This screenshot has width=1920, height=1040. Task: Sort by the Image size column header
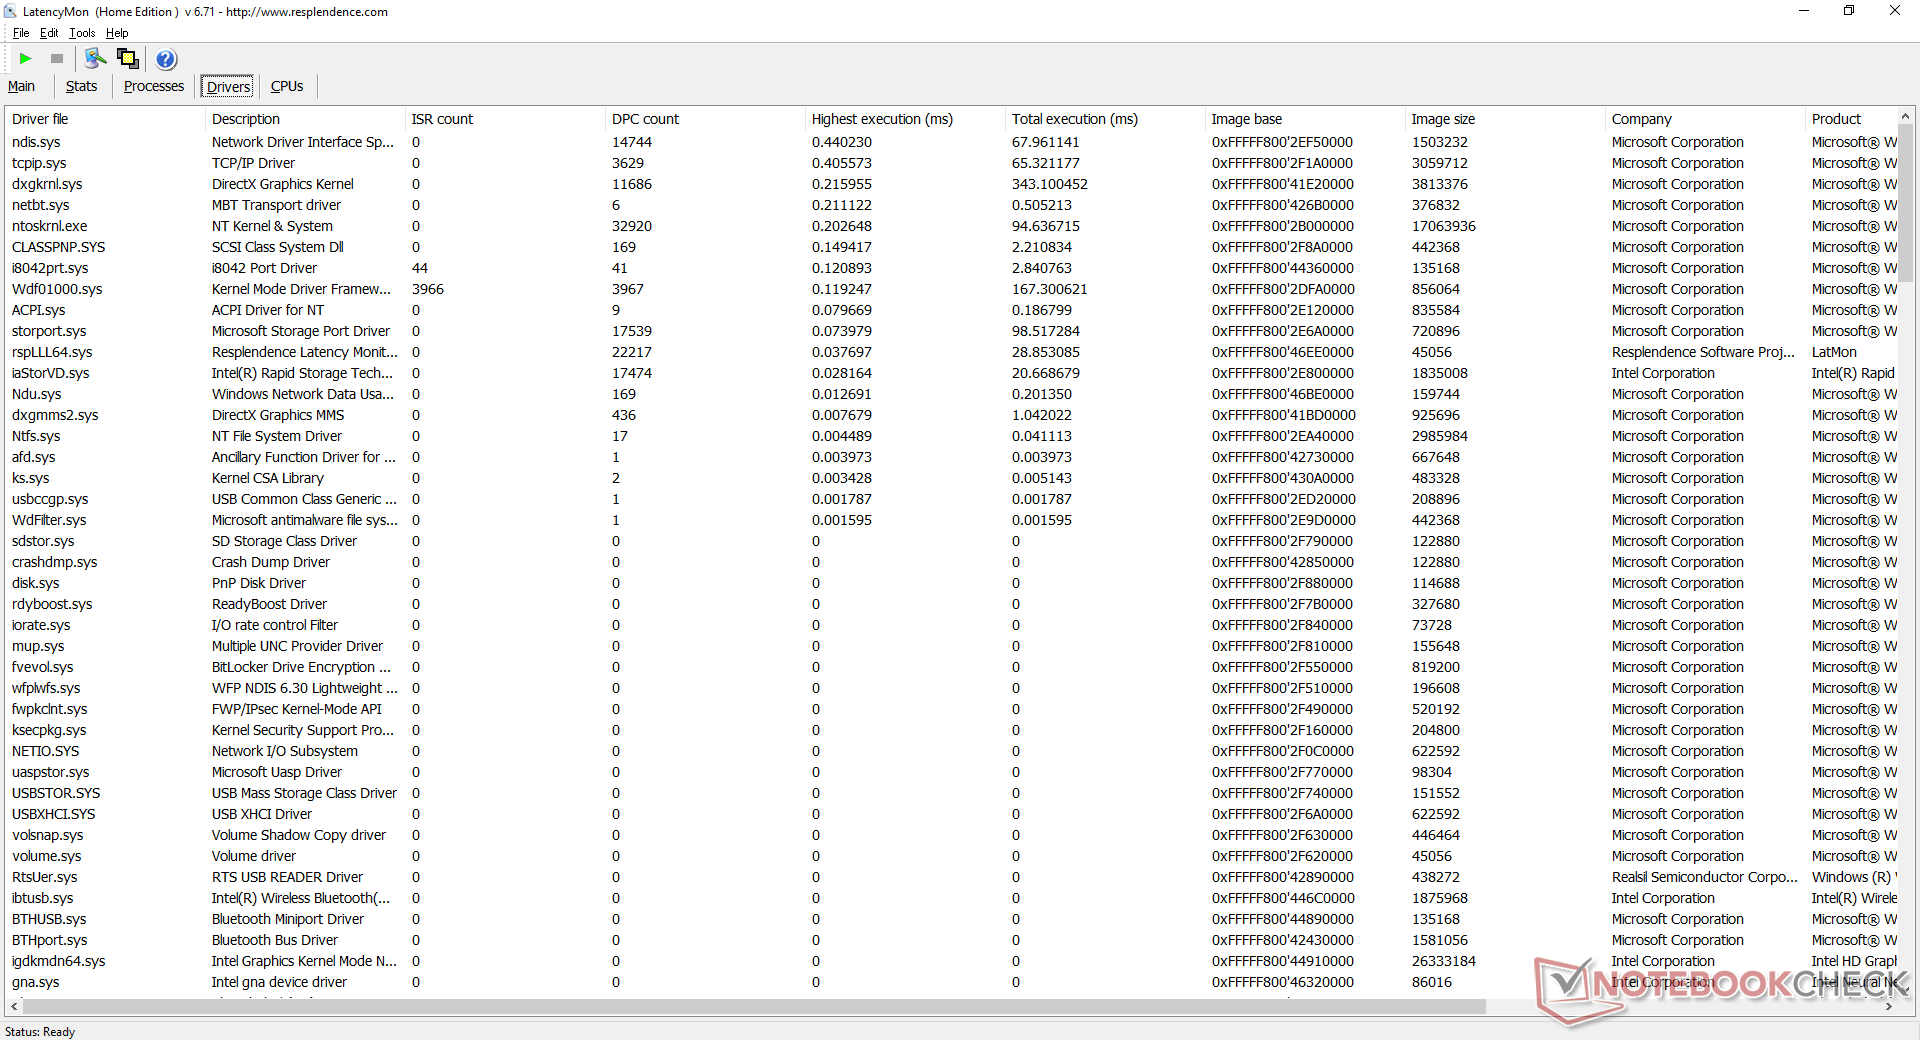point(1505,119)
